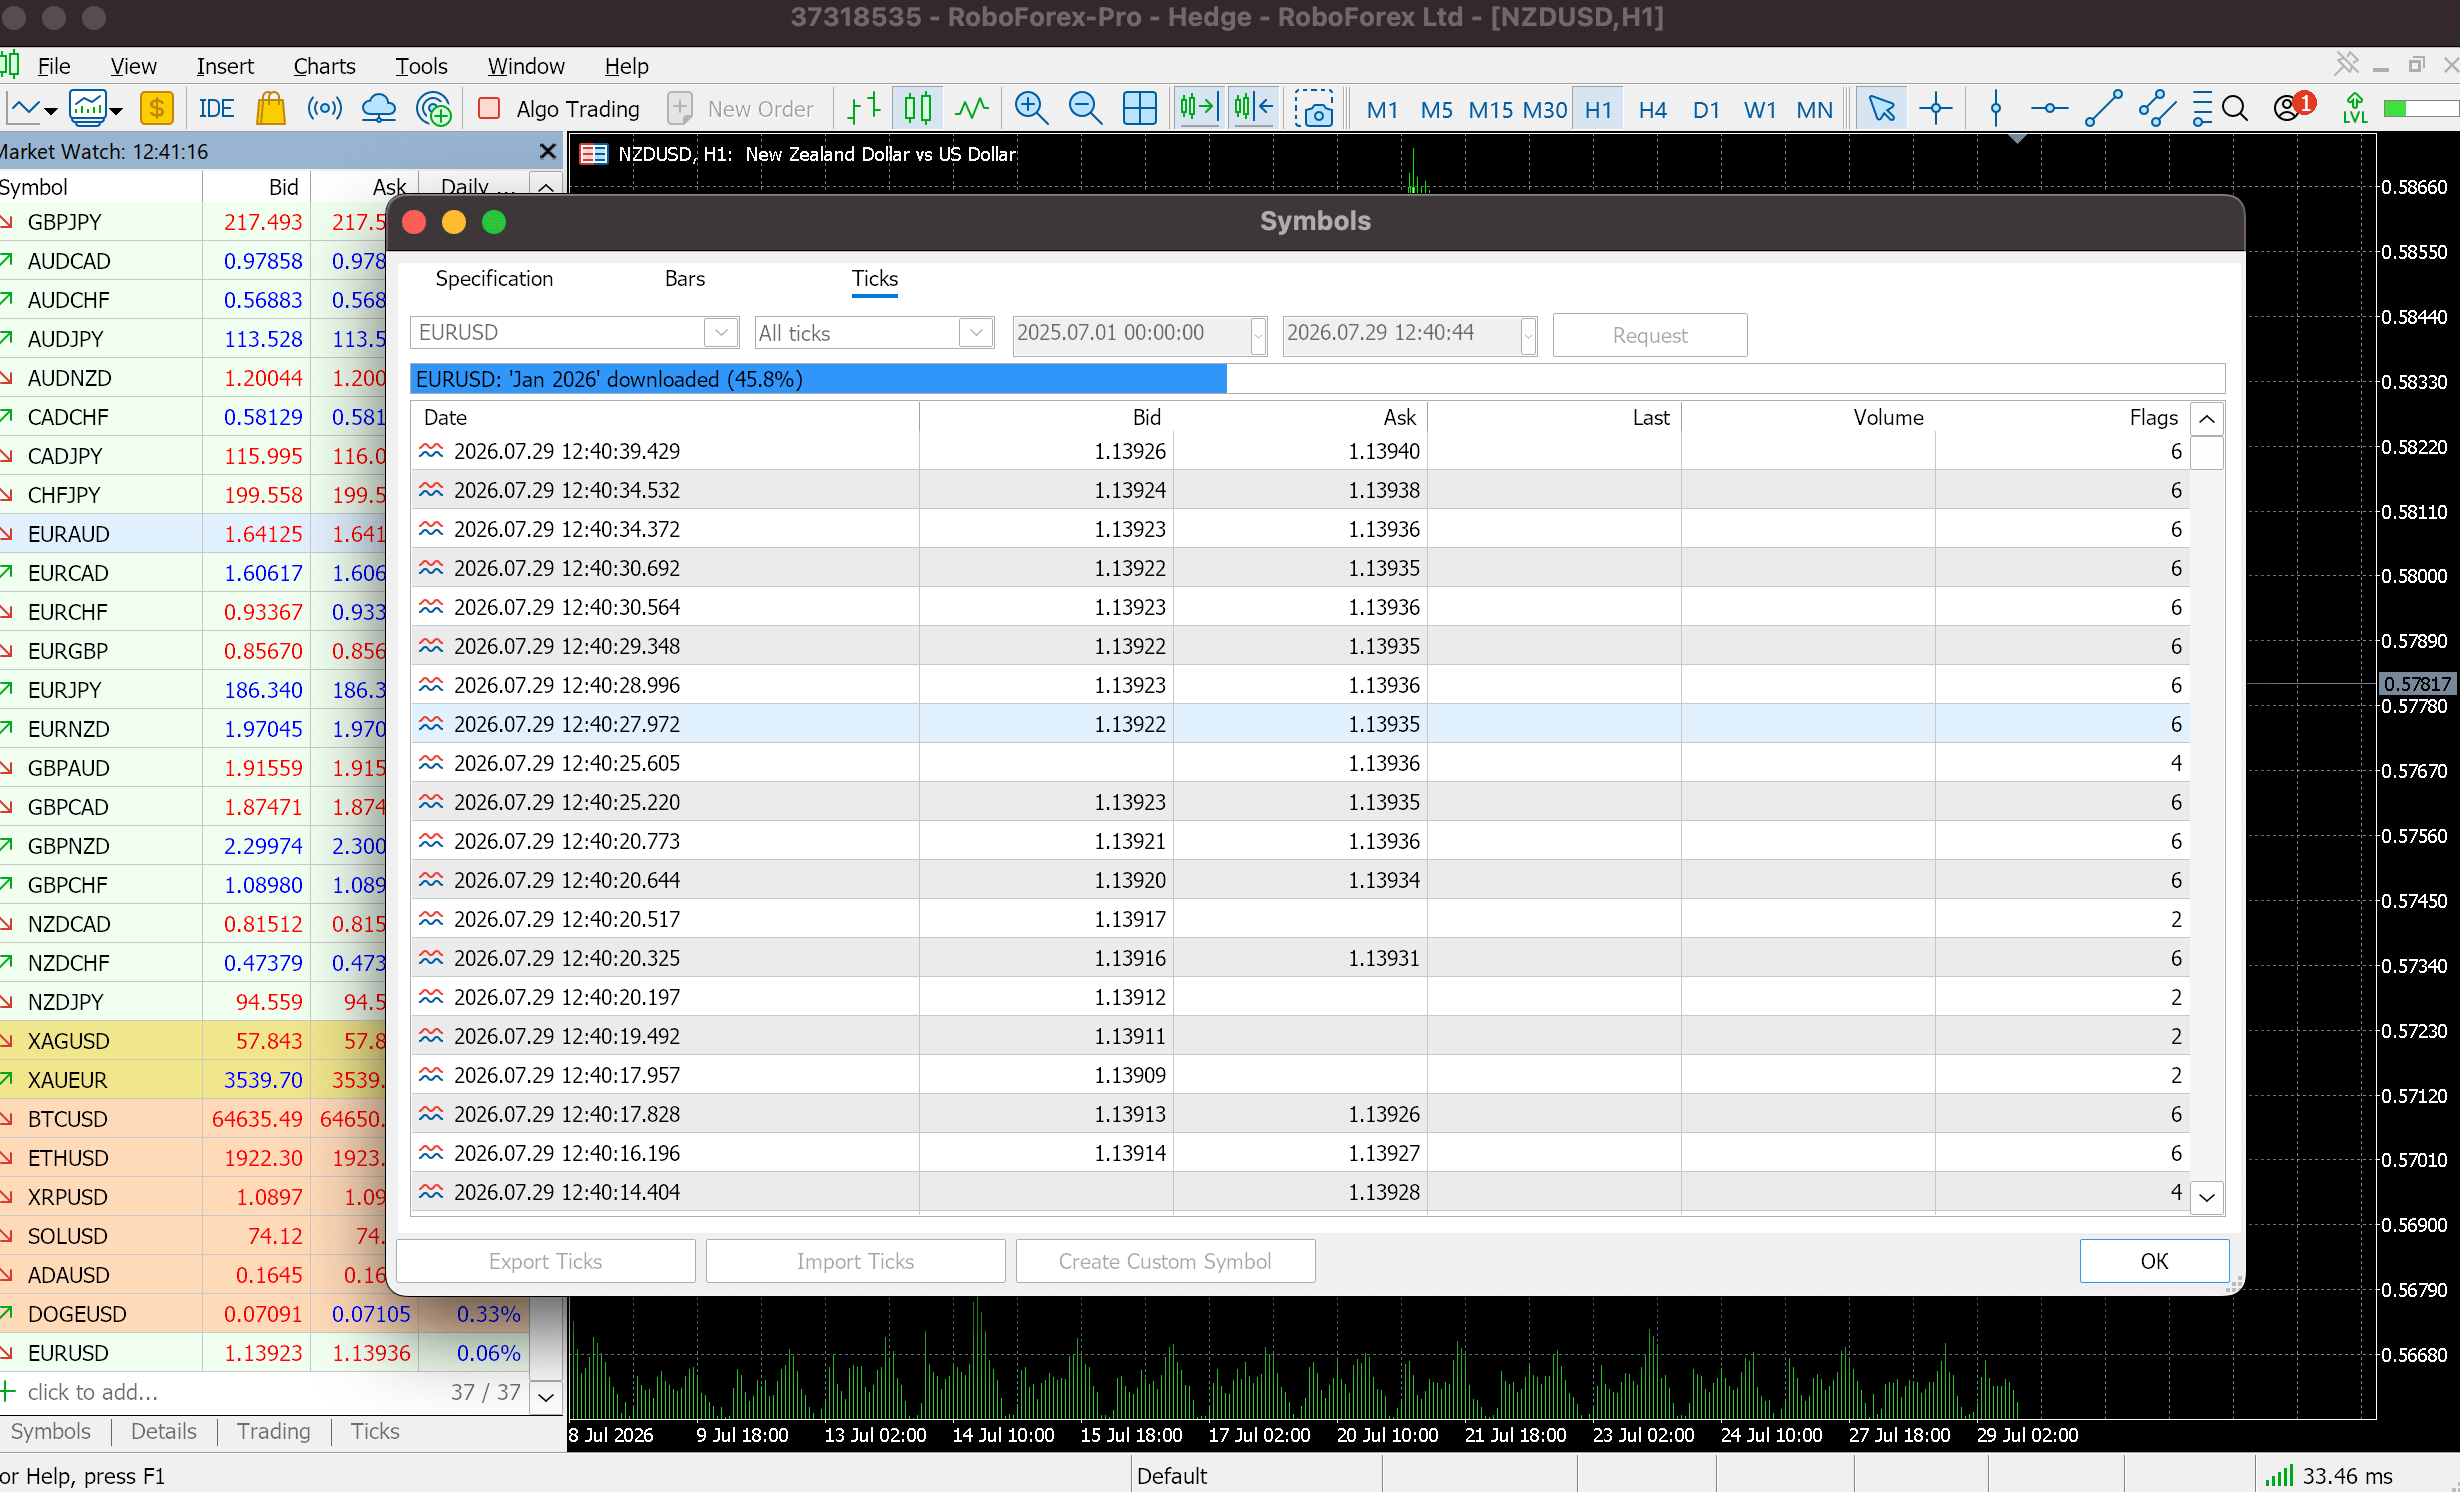
Task: Switch timeframe to MN
Action: (1814, 109)
